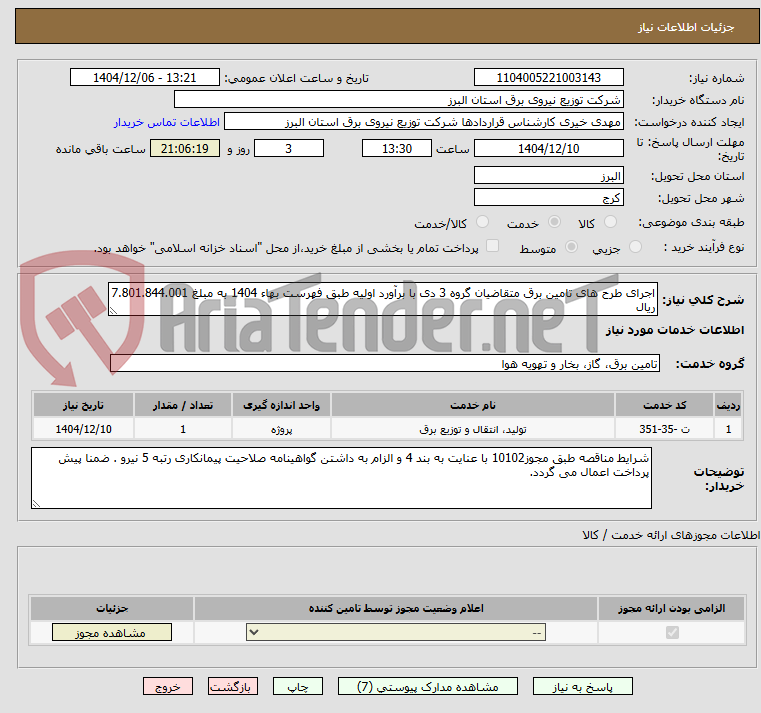Click the الزامی بودن ارائه مجوز header

point(671,609)
